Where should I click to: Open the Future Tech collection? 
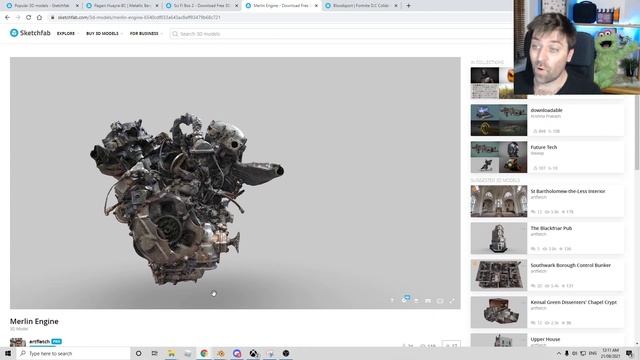coord(543,147)
